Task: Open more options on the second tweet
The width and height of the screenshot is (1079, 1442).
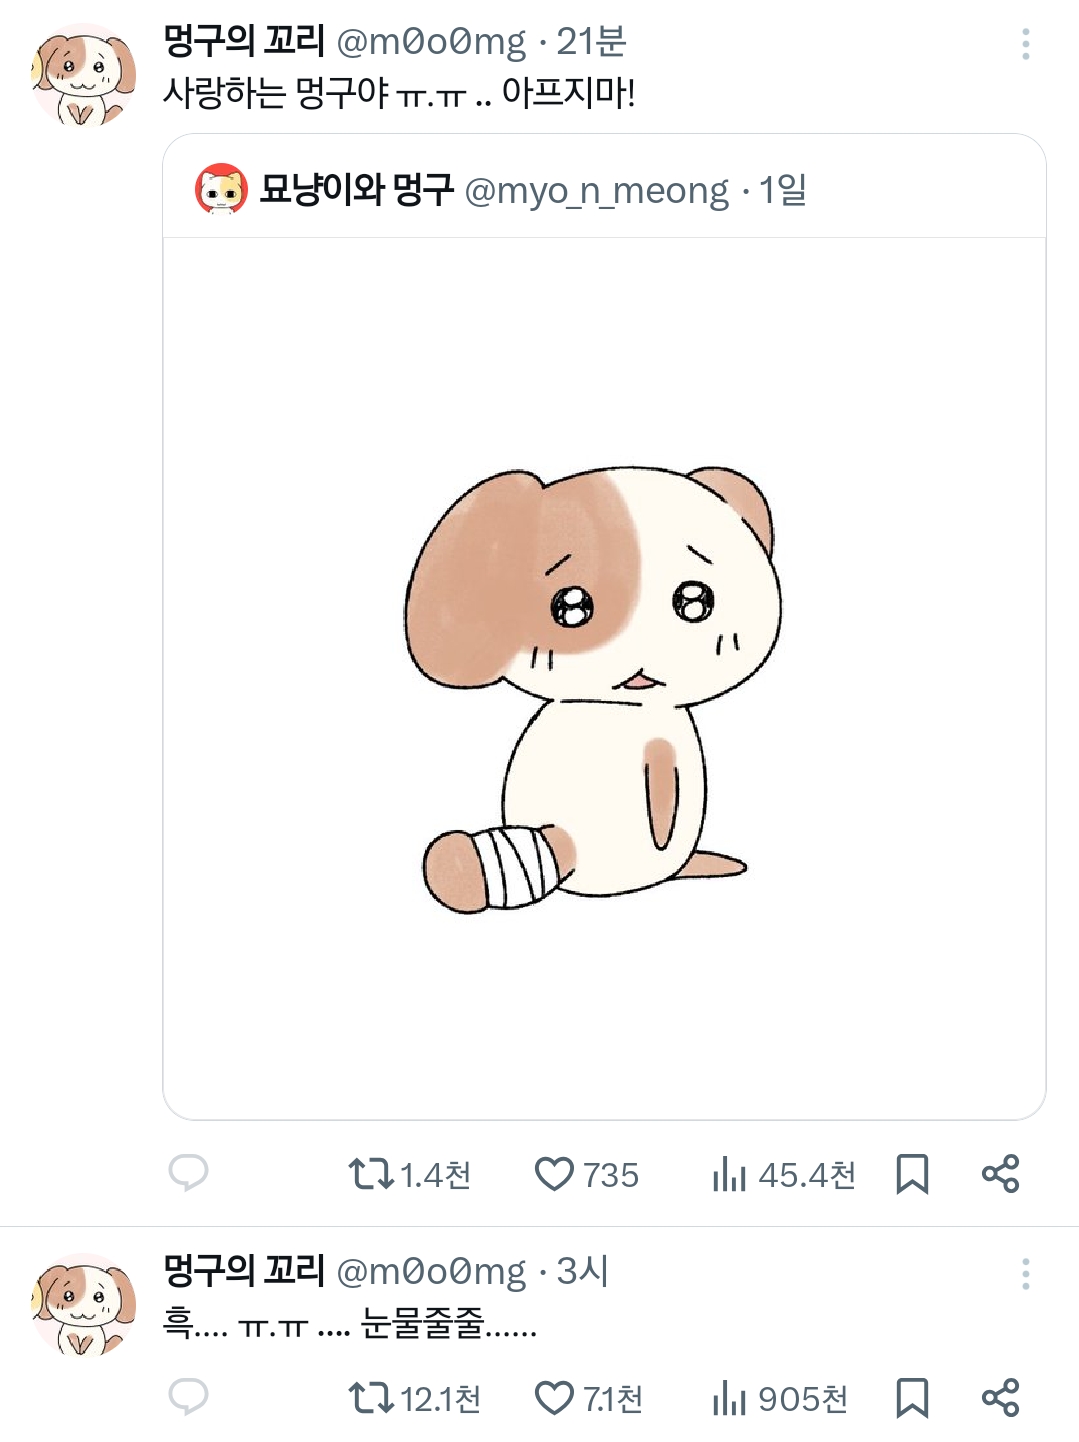Action: (x=1025, y=1274)
